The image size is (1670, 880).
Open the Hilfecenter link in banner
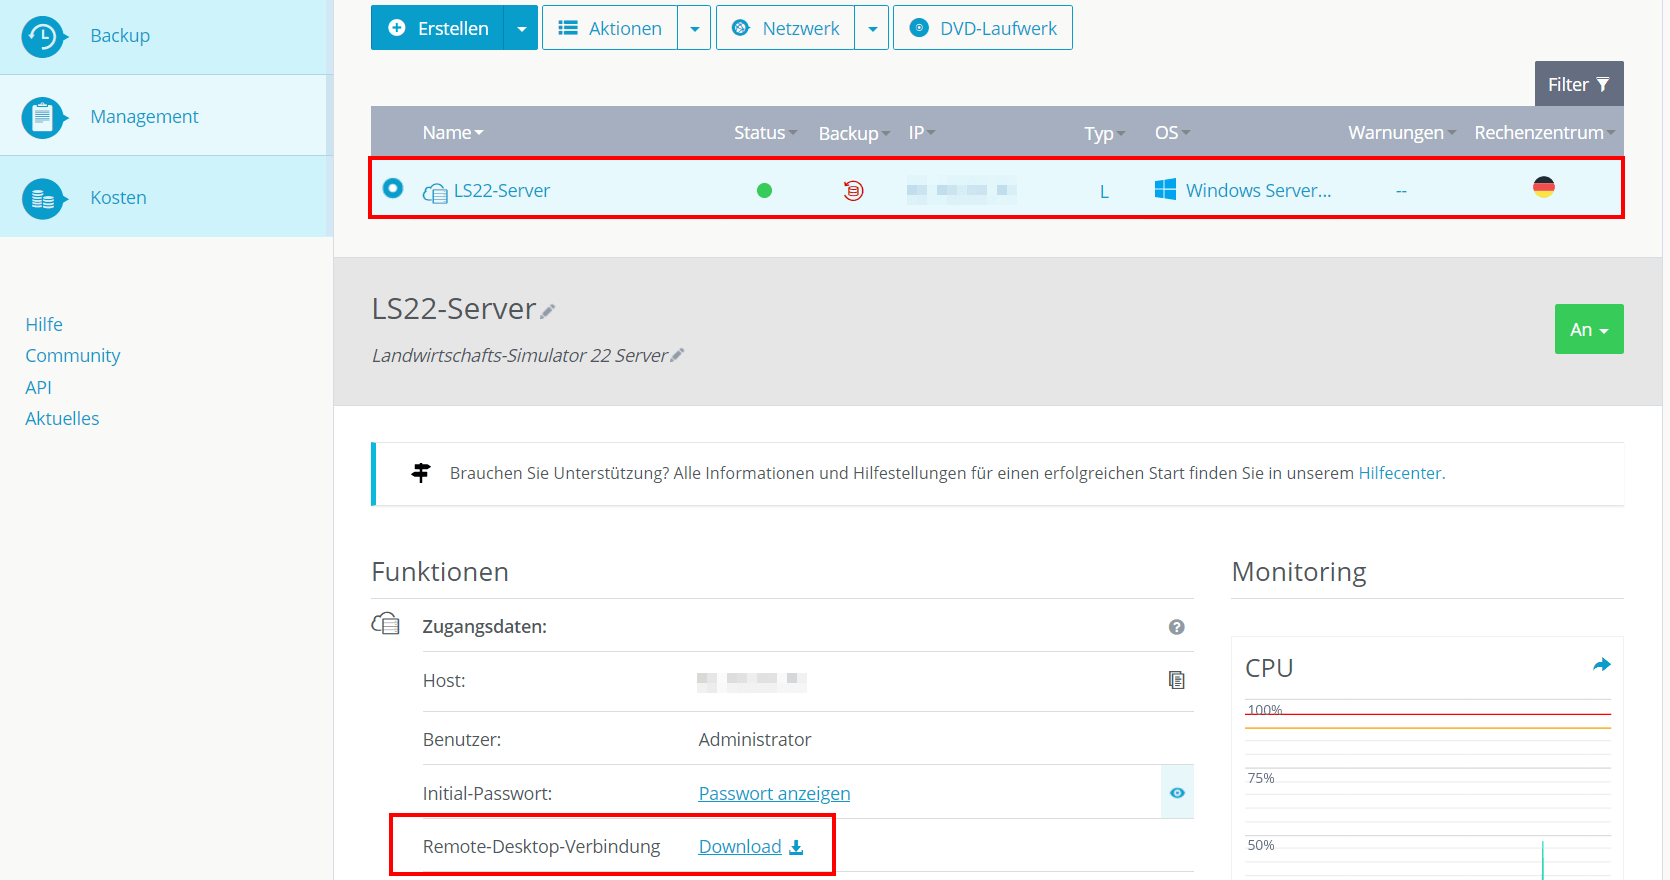coord(1400,473)
